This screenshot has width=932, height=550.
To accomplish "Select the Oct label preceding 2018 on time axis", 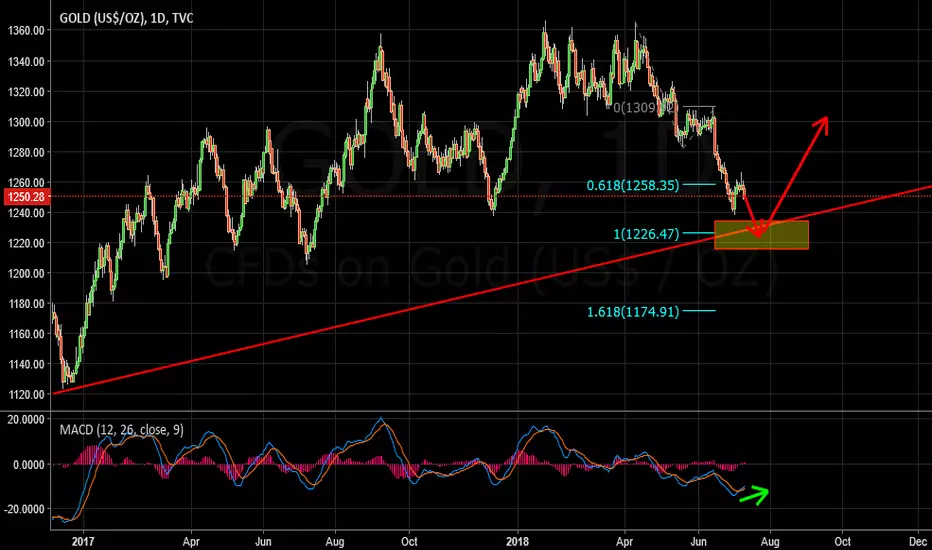I will 409,542.
